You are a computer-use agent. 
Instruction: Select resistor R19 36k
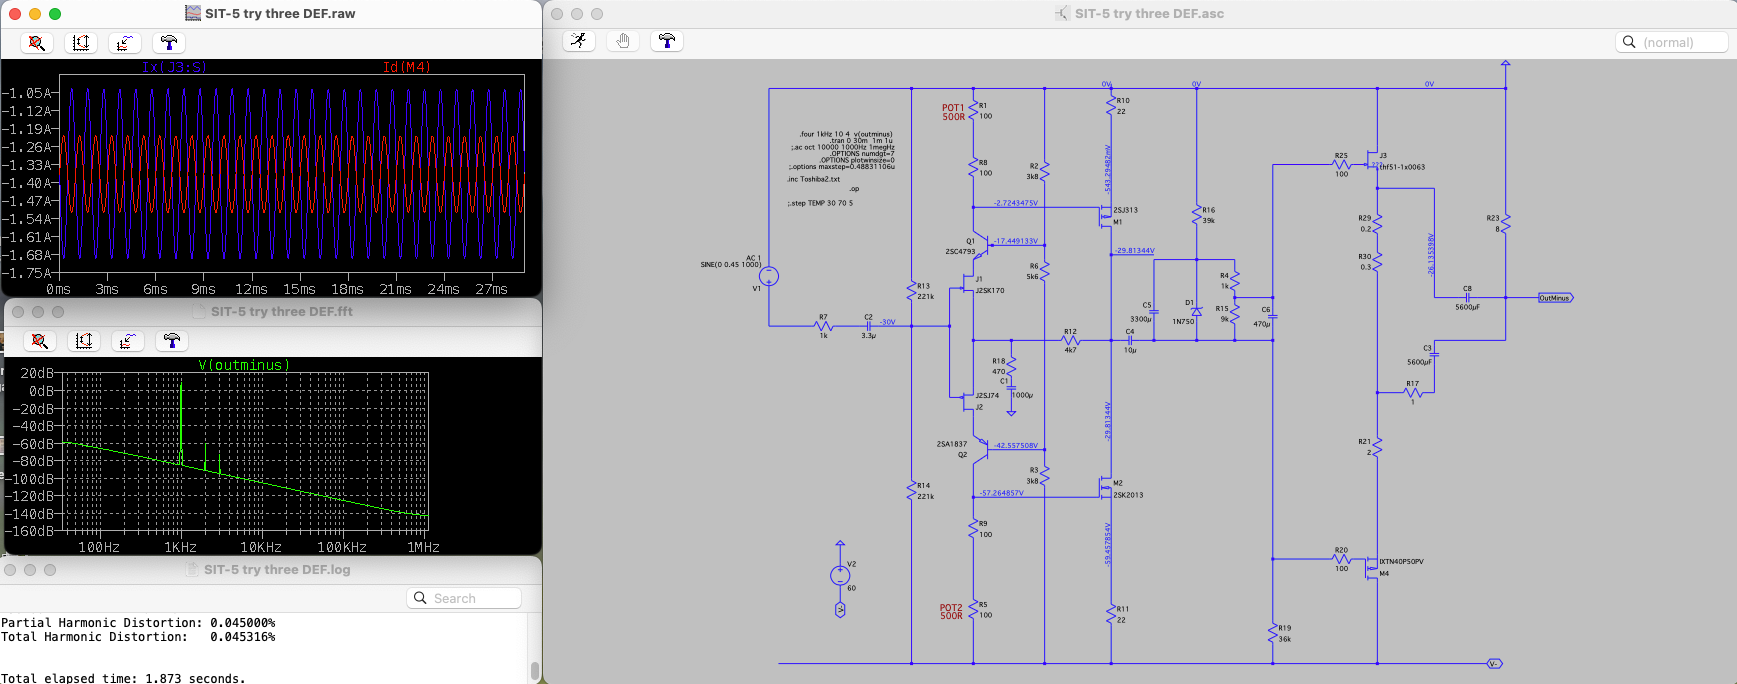[x=1273, y=633]
